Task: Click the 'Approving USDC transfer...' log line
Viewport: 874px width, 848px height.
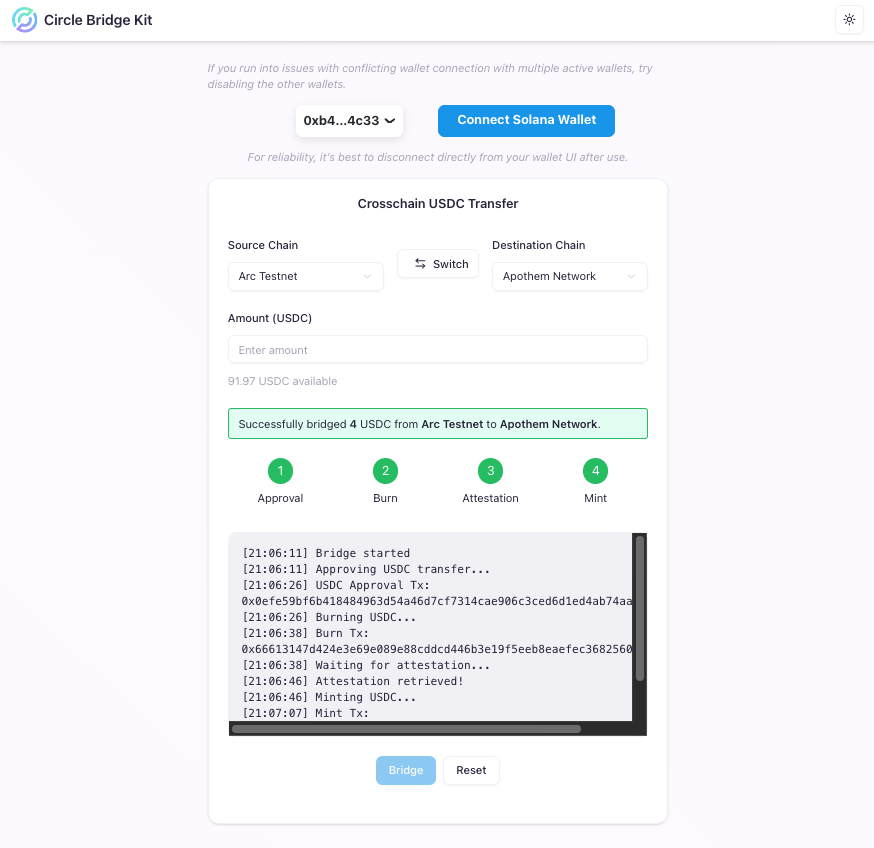Action: tap(366, 569)
